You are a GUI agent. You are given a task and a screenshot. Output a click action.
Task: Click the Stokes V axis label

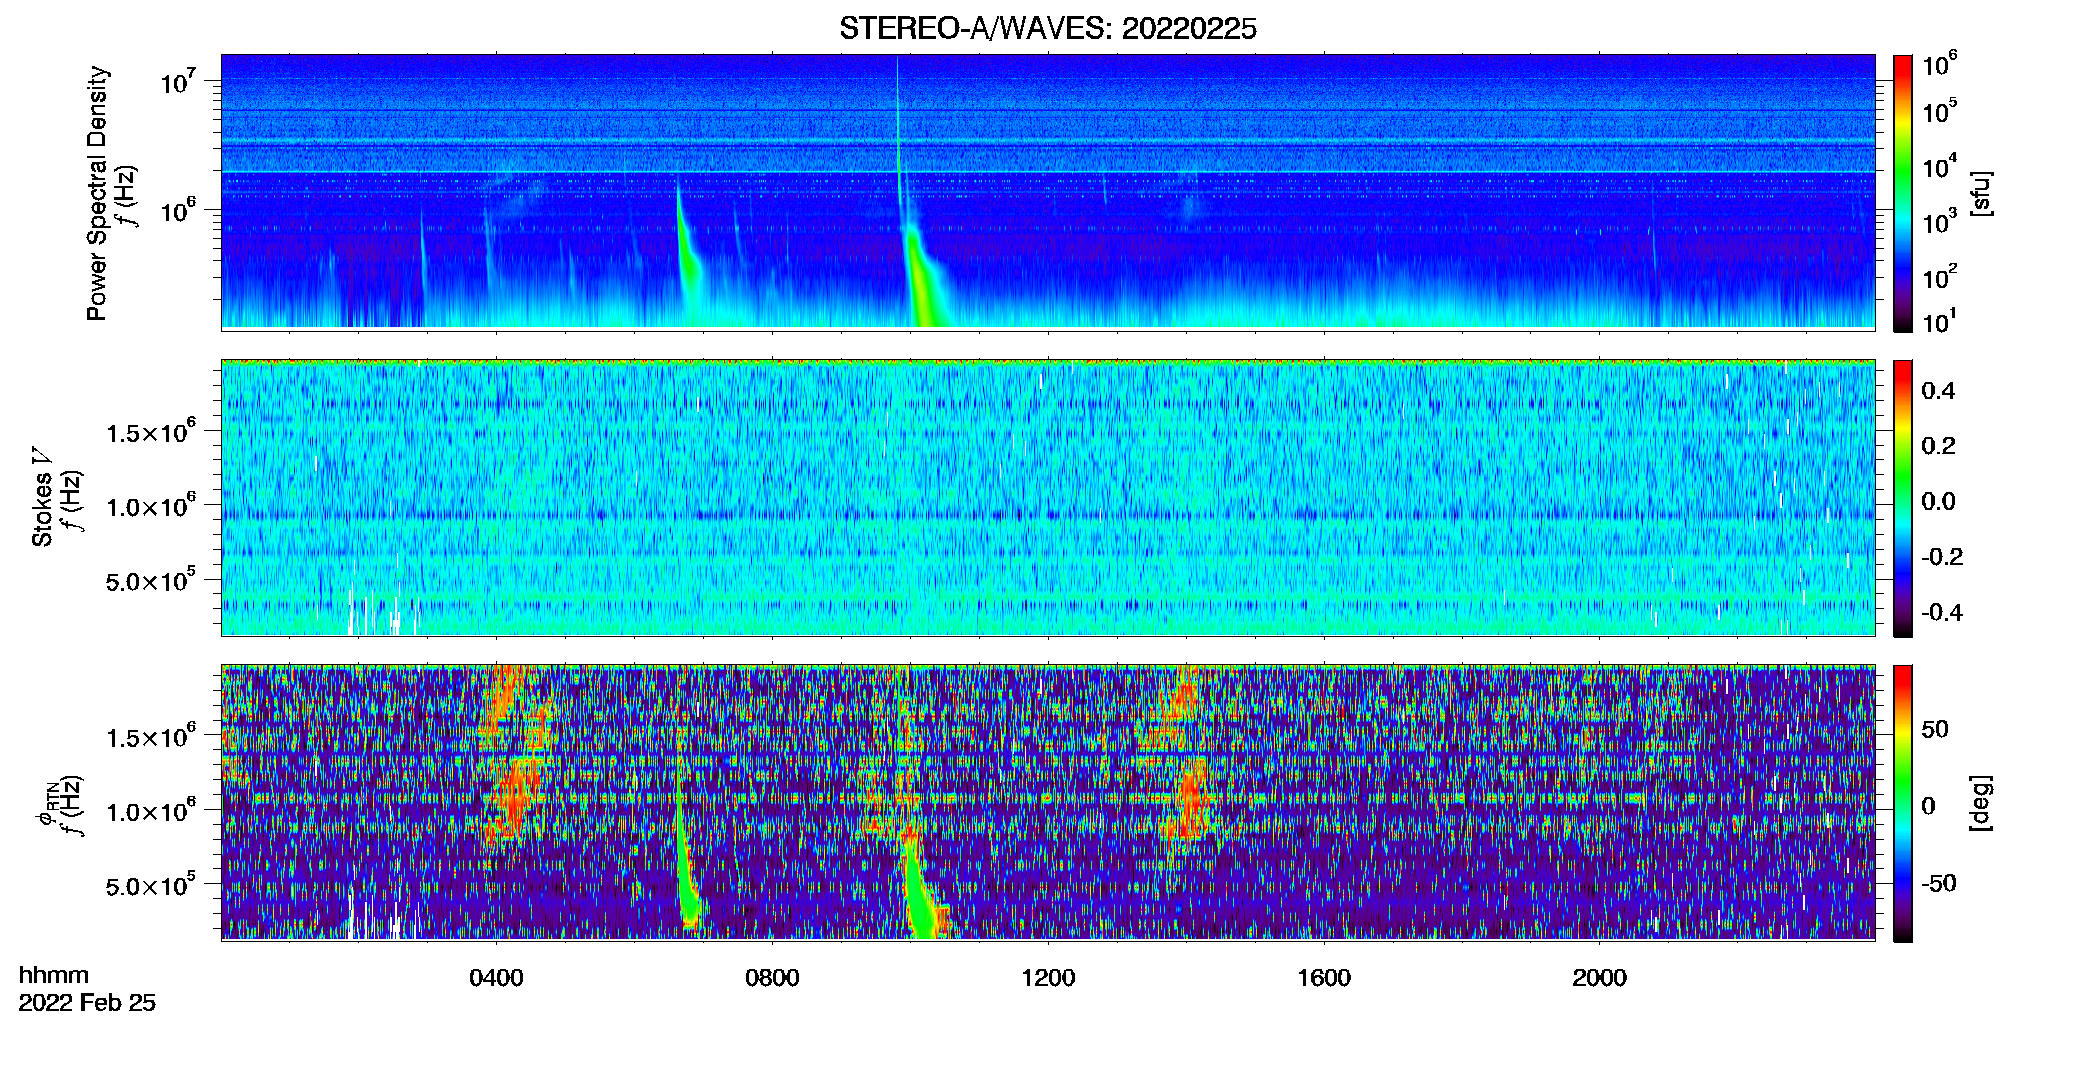tap(42, 497)
